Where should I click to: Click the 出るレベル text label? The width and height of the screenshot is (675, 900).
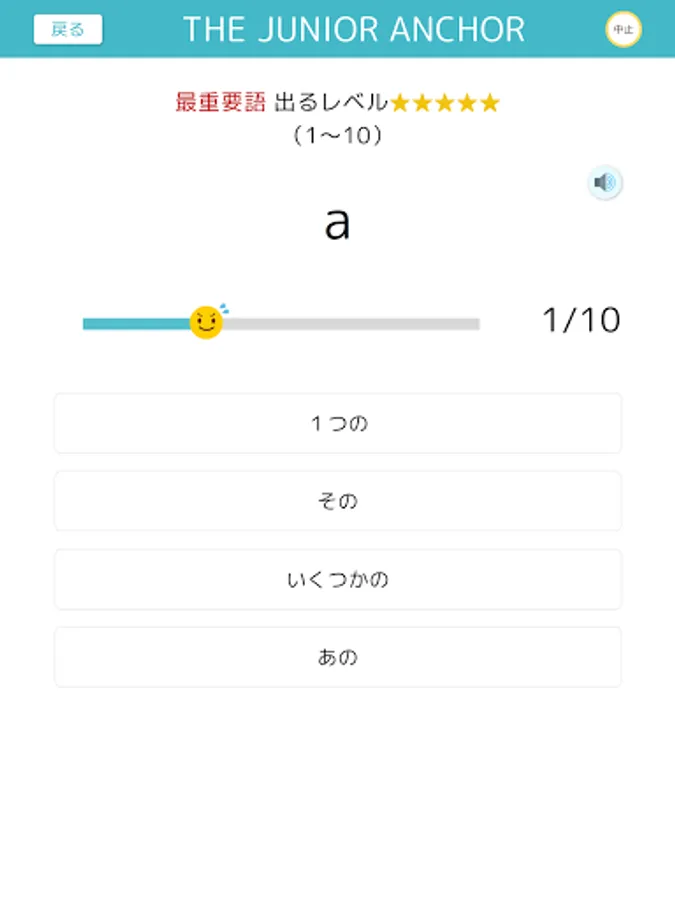(330, 103)
